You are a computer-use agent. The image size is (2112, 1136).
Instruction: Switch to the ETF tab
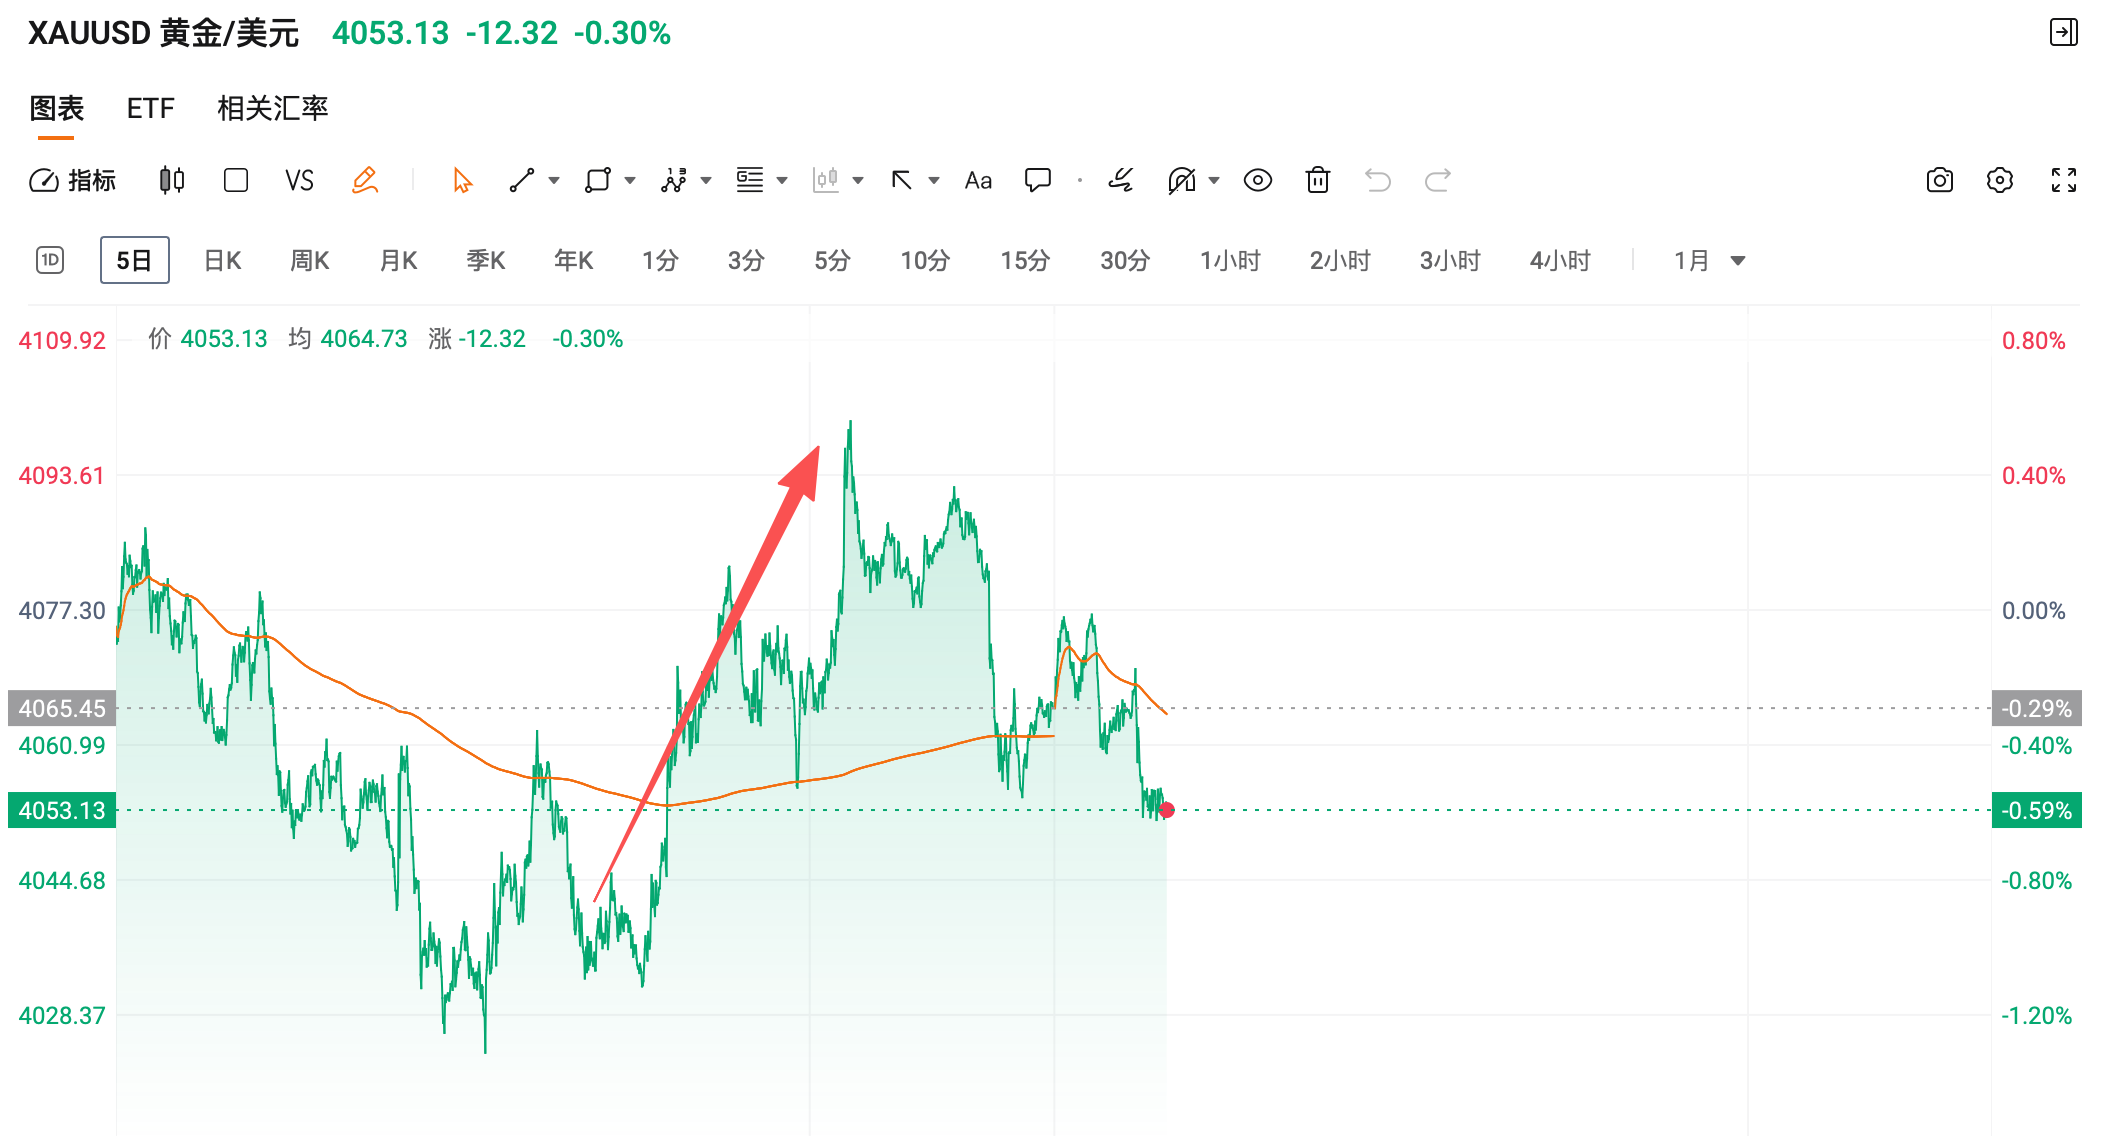click(150, 108)
